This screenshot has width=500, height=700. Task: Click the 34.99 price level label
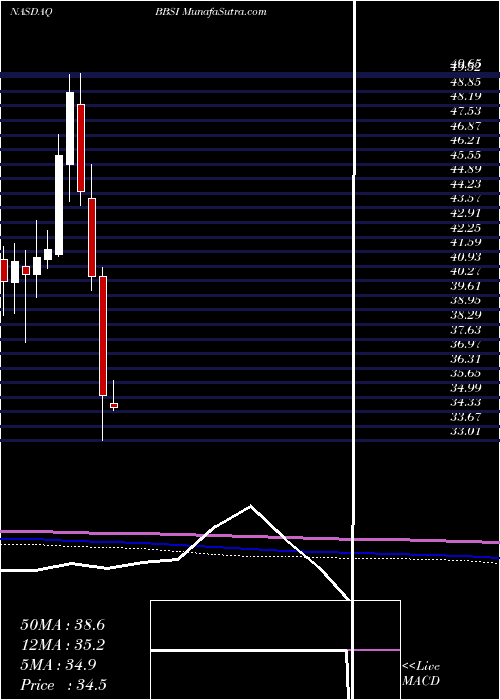click(x=465, y=388)
